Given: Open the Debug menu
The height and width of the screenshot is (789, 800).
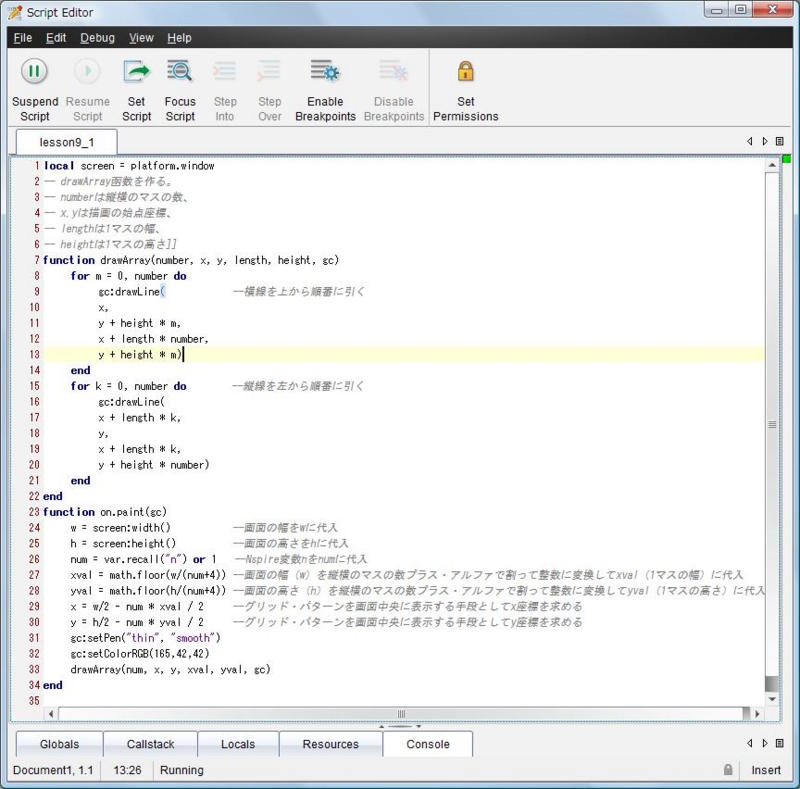Looking at the screenshot, I should pos(97,37).
